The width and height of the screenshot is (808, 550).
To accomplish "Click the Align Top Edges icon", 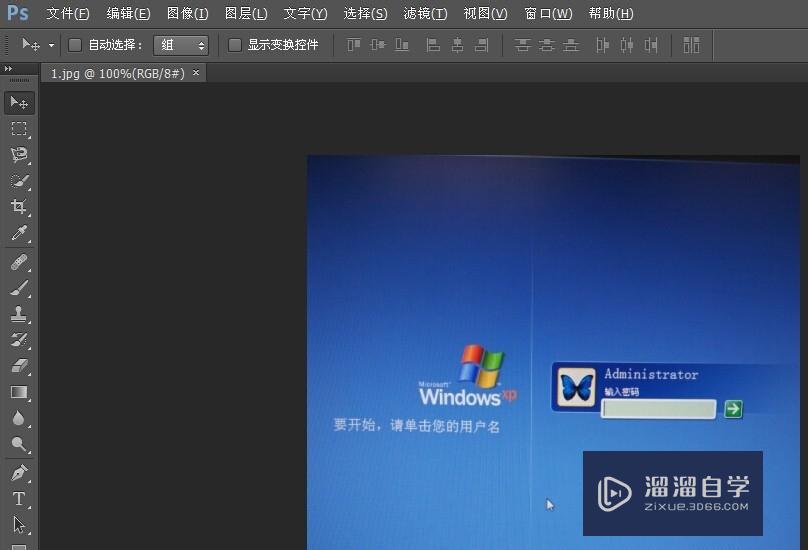I will point(354,45).
